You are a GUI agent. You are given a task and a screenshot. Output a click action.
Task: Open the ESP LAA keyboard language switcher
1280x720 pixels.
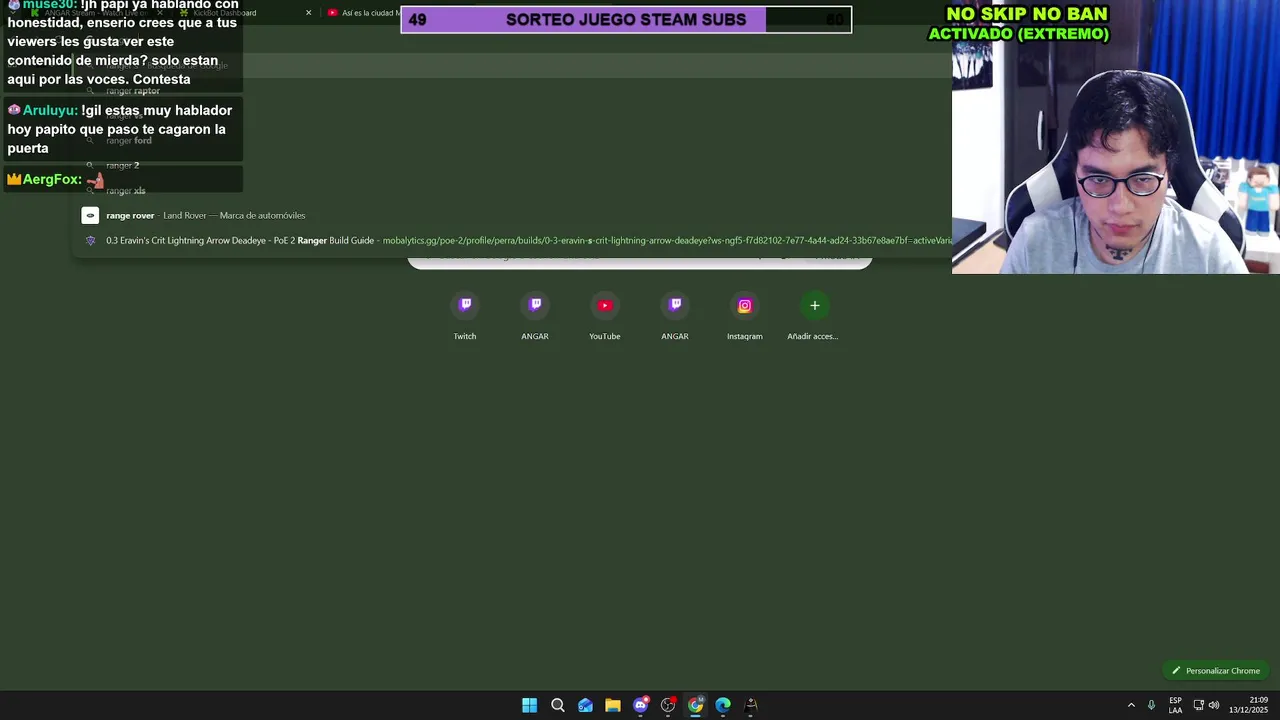pyautogui.click(x=1175, y=705)
